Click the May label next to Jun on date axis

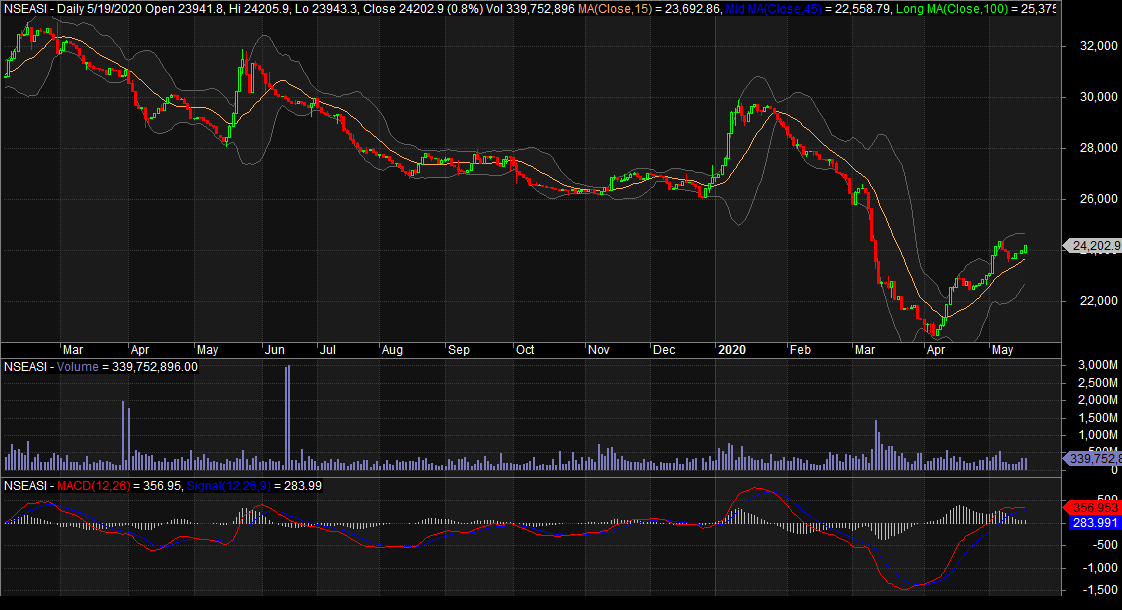(207, 350)
